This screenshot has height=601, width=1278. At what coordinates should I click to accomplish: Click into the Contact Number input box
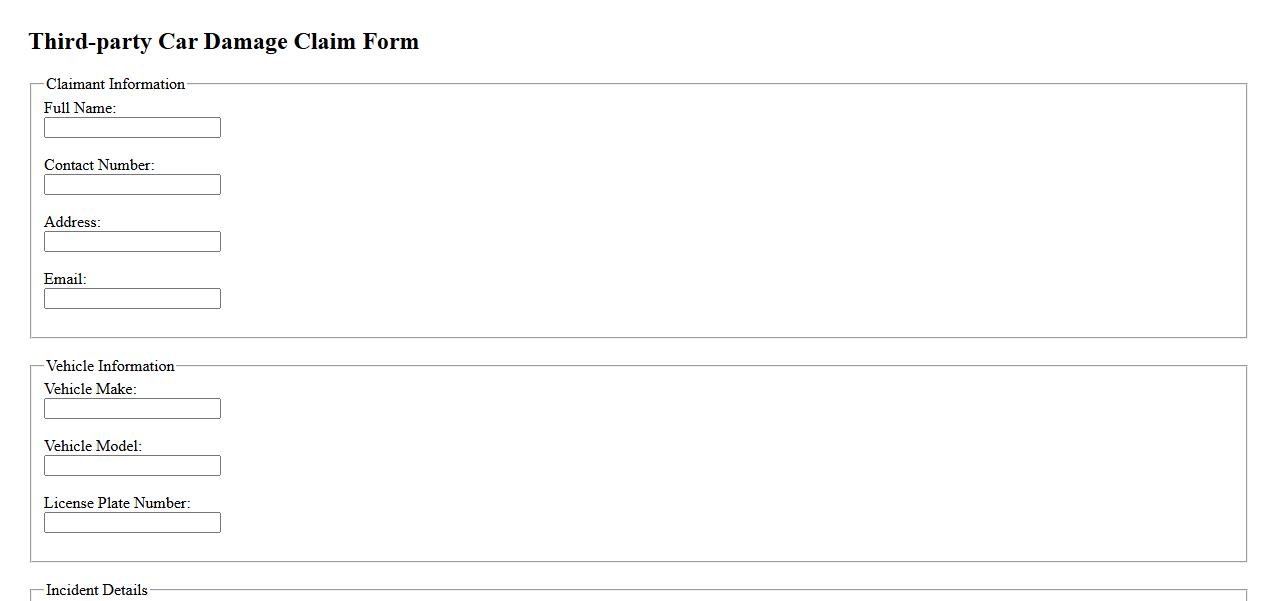pos(132,185)
